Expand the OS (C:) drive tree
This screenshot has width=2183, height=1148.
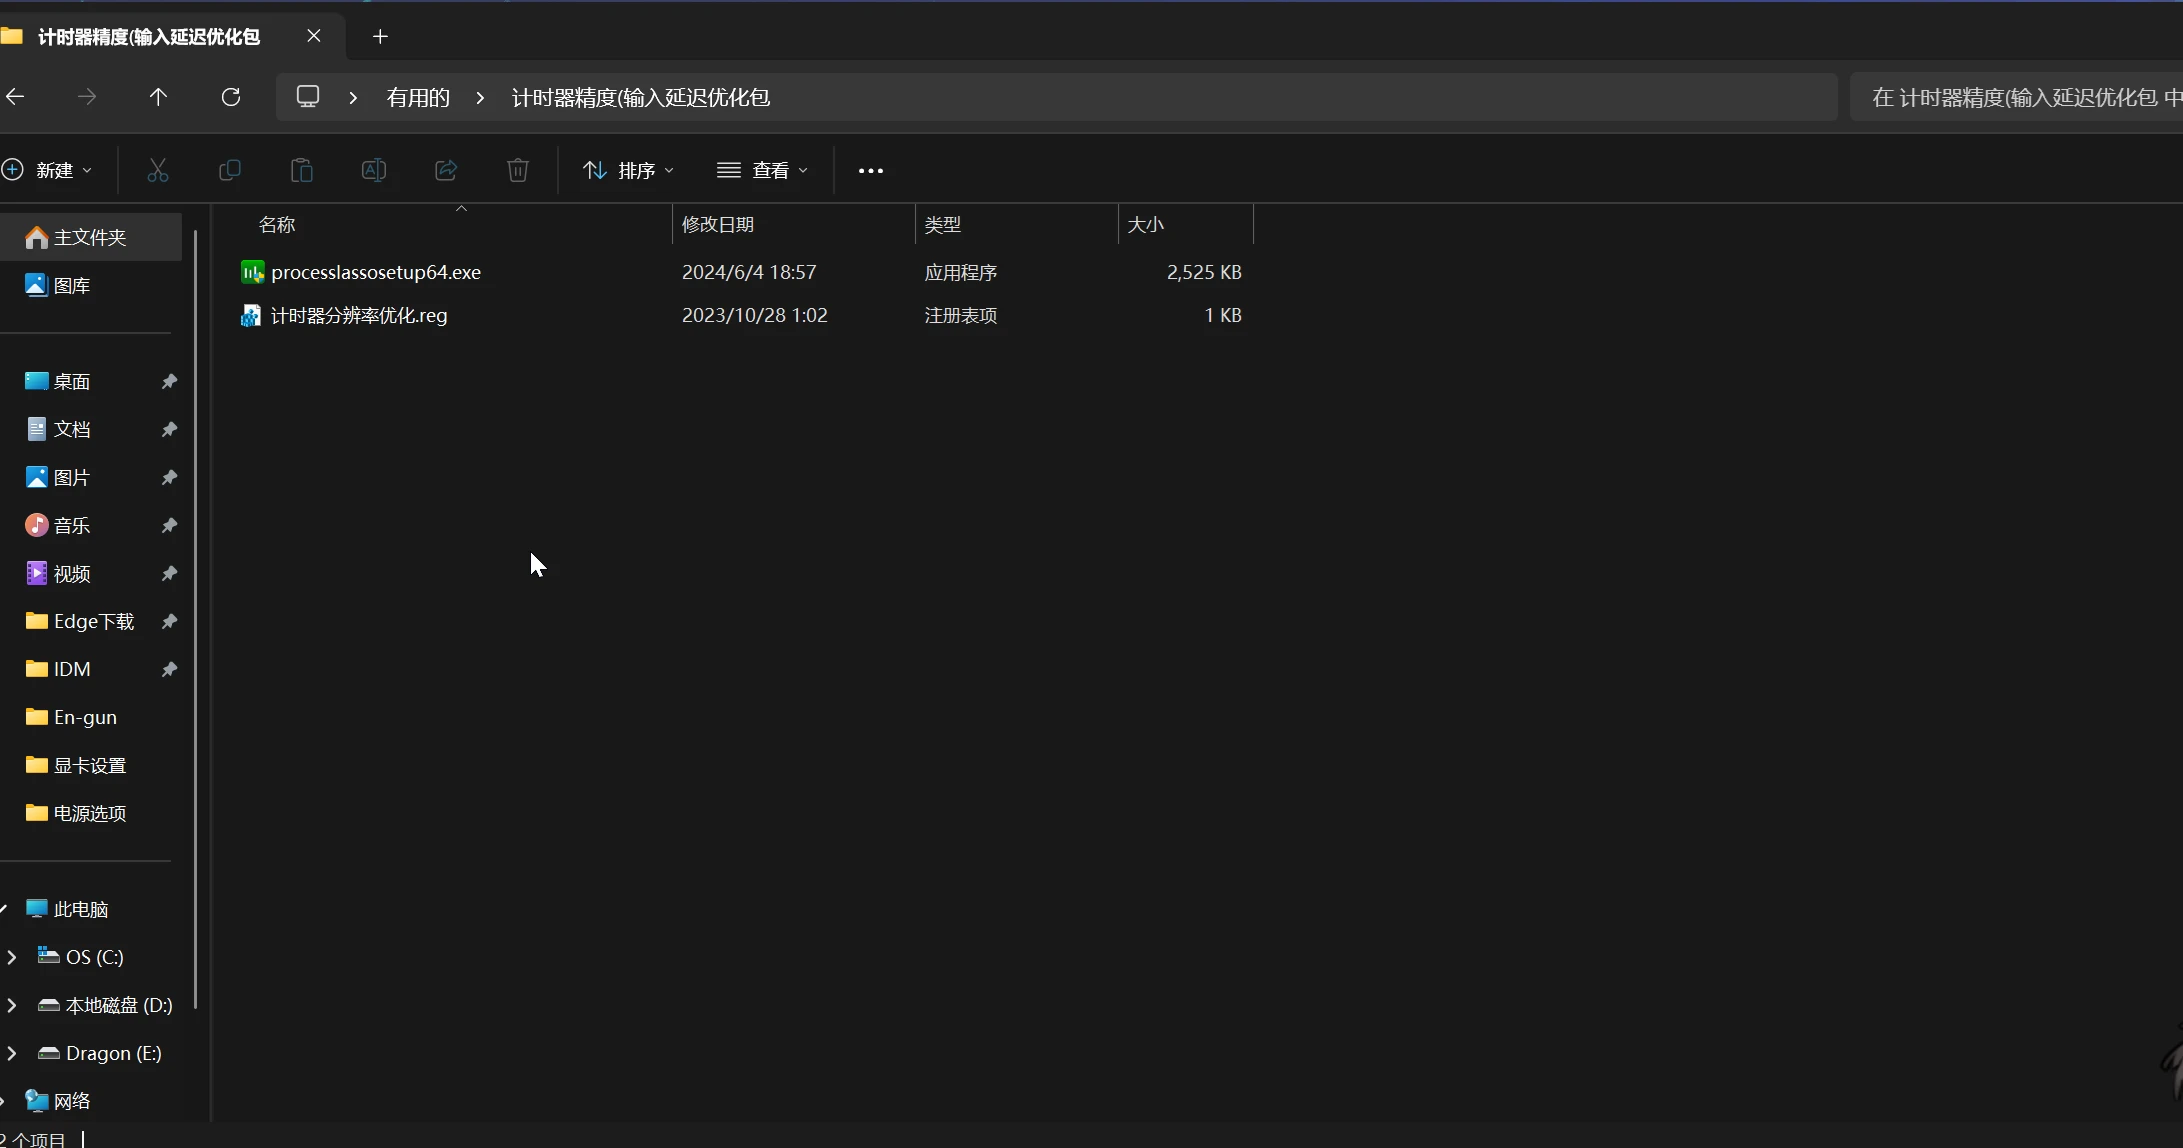(x=12, y=957)
